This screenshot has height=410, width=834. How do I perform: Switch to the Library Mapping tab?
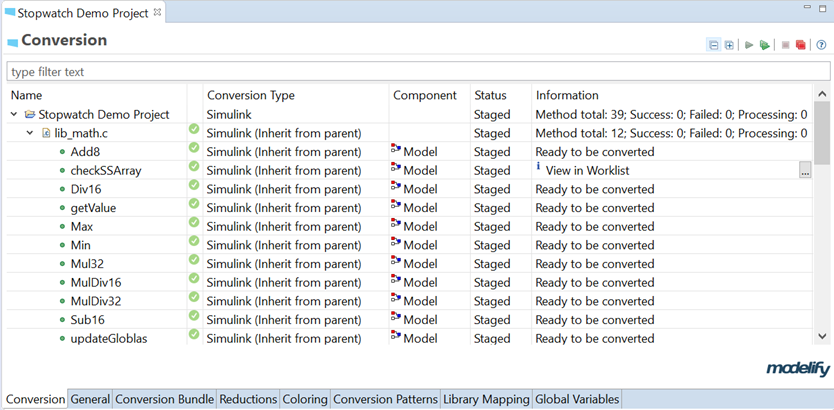[487, 399]
